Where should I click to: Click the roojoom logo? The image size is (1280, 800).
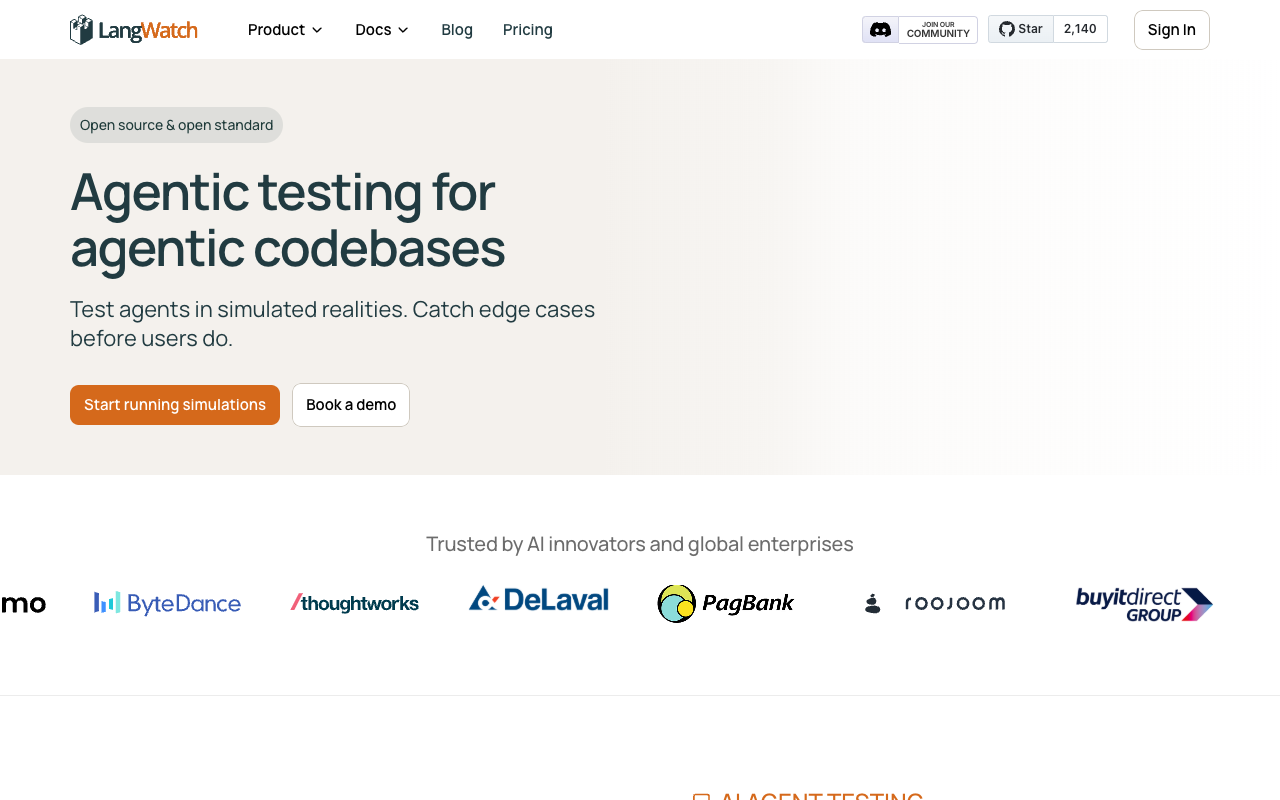[x=934, y=603]
